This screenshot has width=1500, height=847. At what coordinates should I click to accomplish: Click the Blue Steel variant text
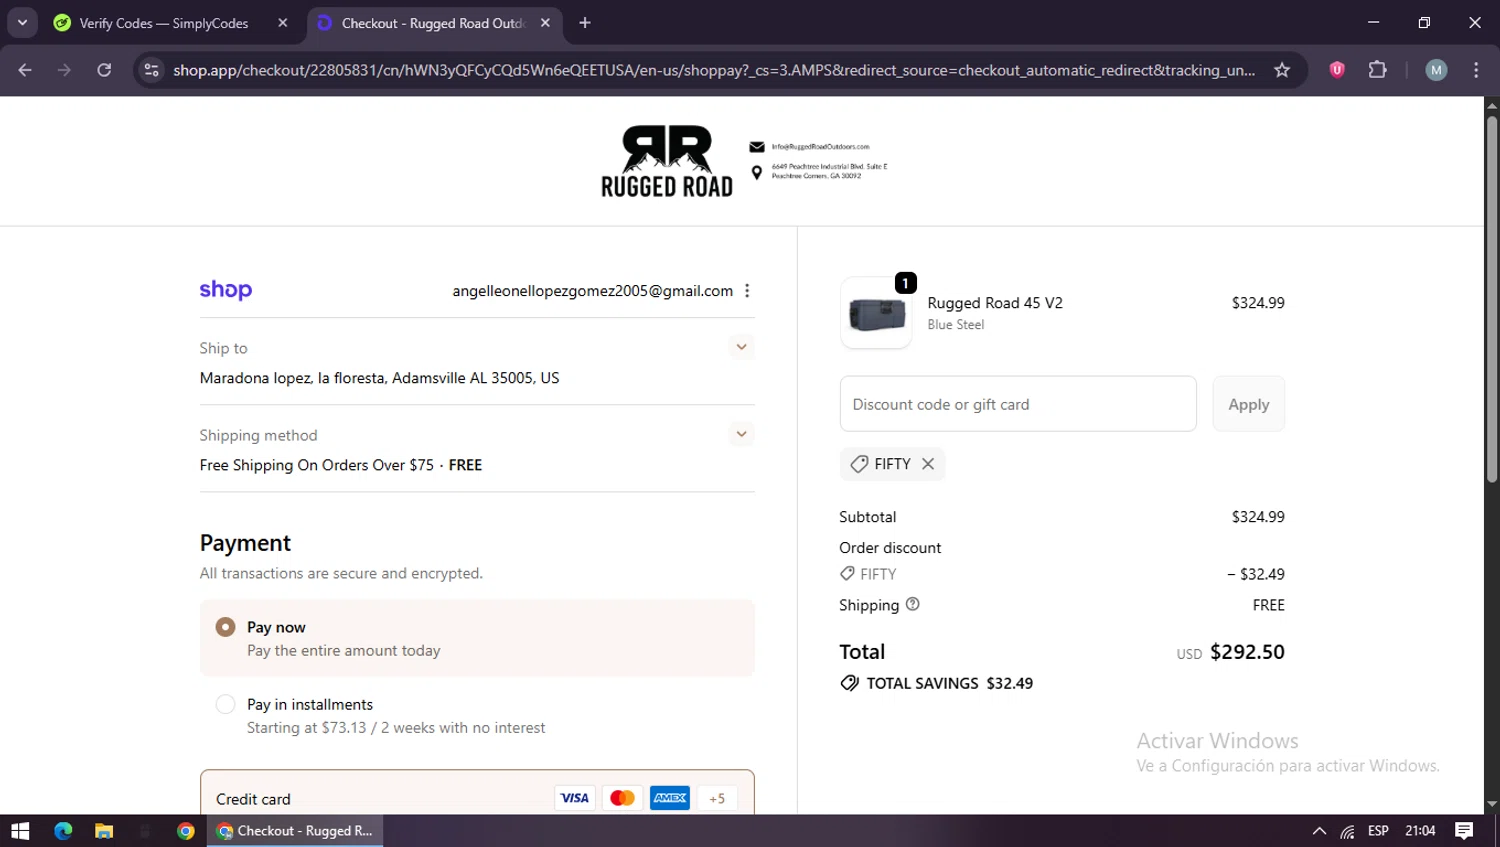tap(956, 325)
